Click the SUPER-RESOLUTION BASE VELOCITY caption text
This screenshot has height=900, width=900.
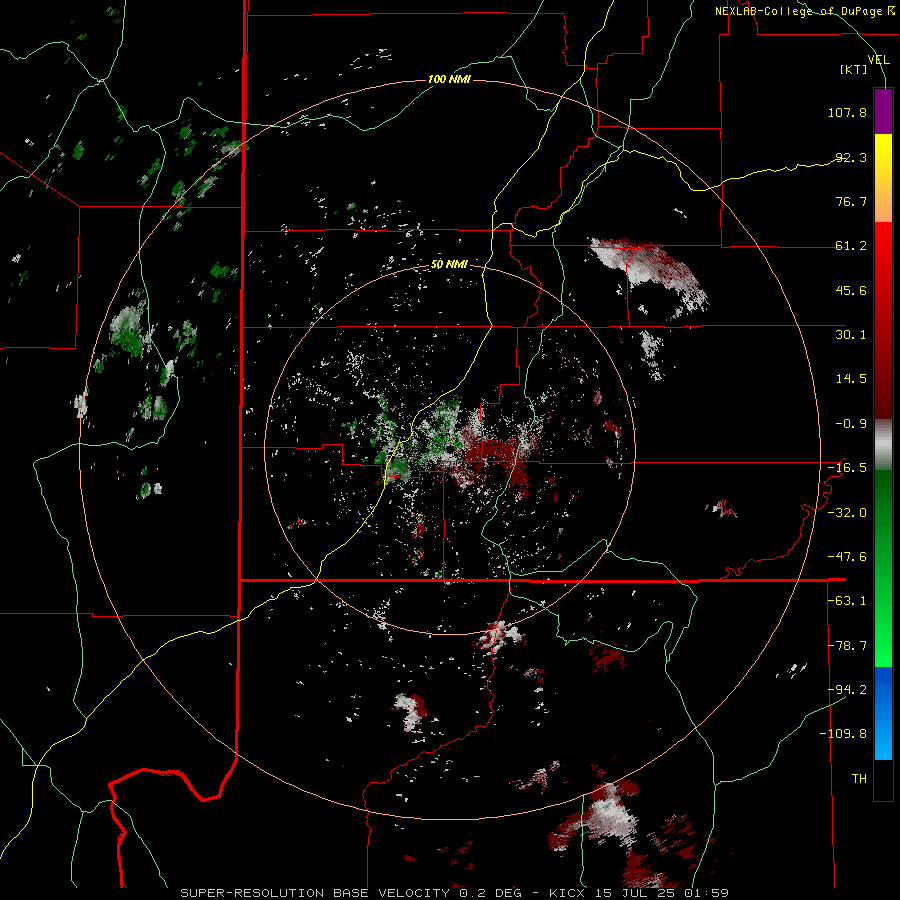315,893
